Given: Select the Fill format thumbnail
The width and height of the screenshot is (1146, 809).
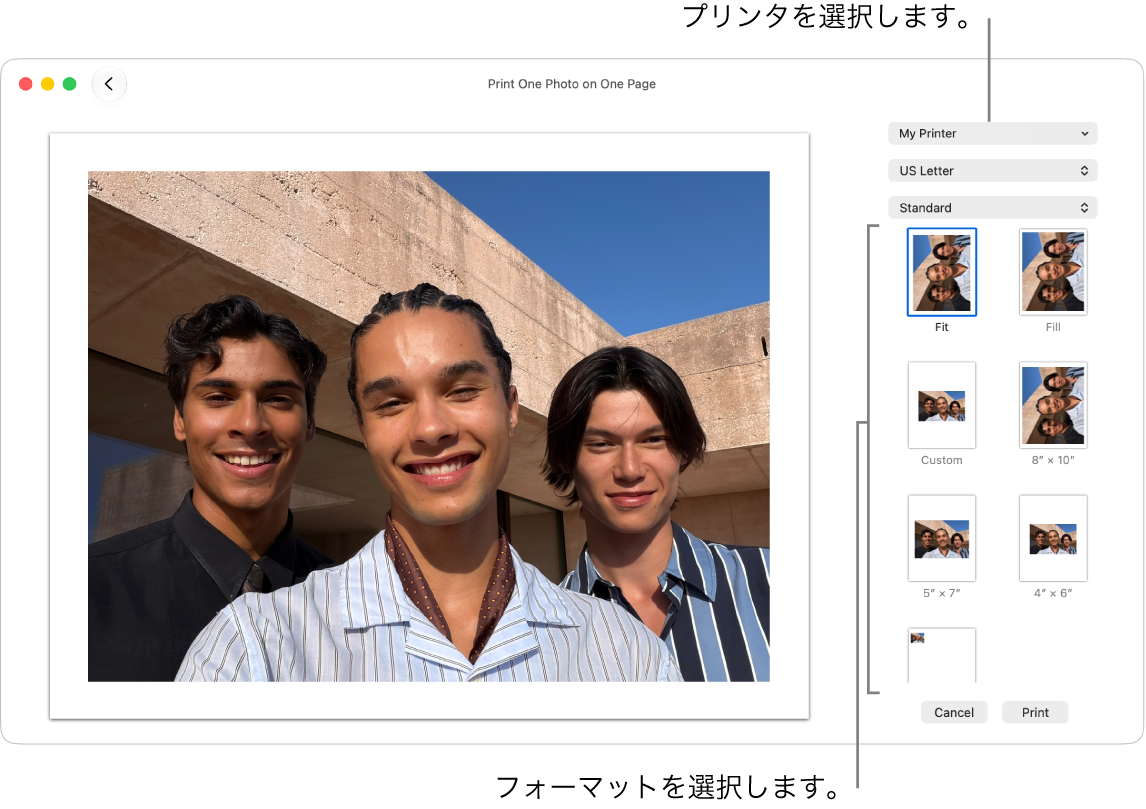Looking at the screenshot, I should tap(1052, 272).
